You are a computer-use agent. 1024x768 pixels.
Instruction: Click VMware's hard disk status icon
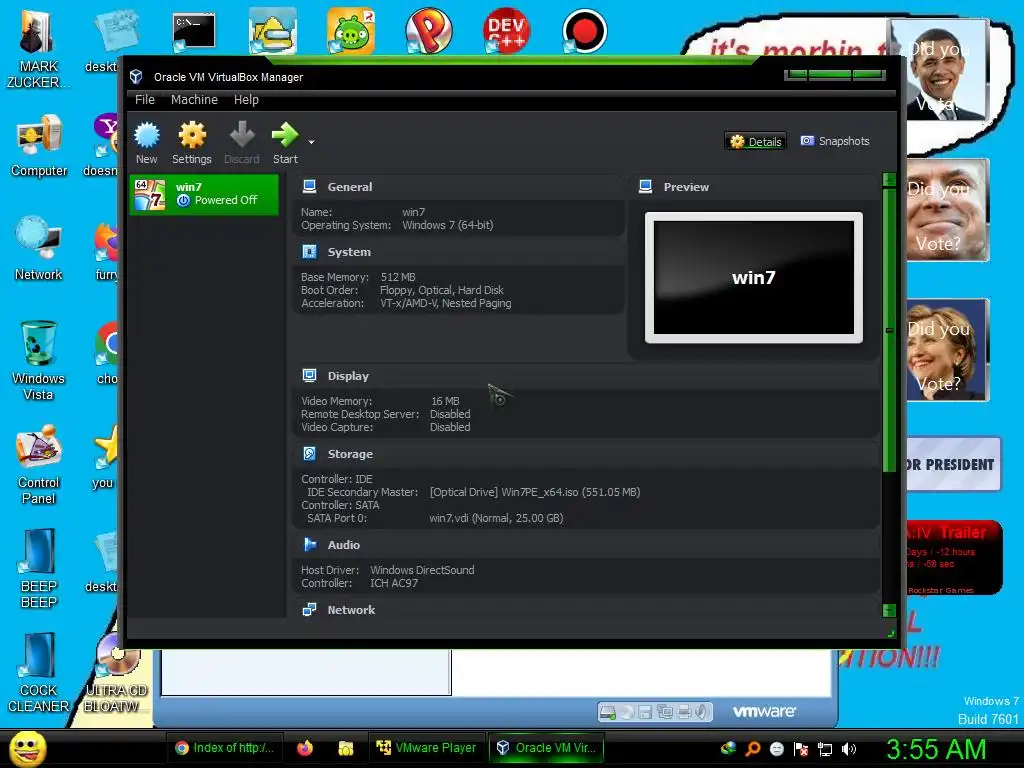pos(607,712)
